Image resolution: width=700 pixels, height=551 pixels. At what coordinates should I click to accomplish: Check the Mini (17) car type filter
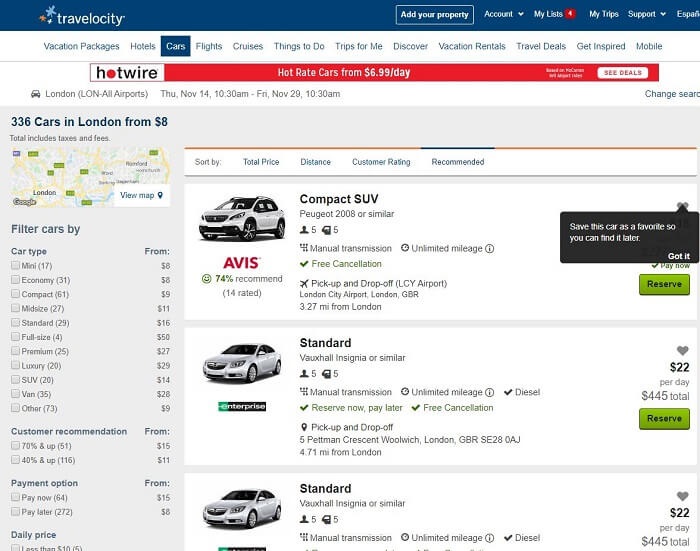tap(15, 265)
